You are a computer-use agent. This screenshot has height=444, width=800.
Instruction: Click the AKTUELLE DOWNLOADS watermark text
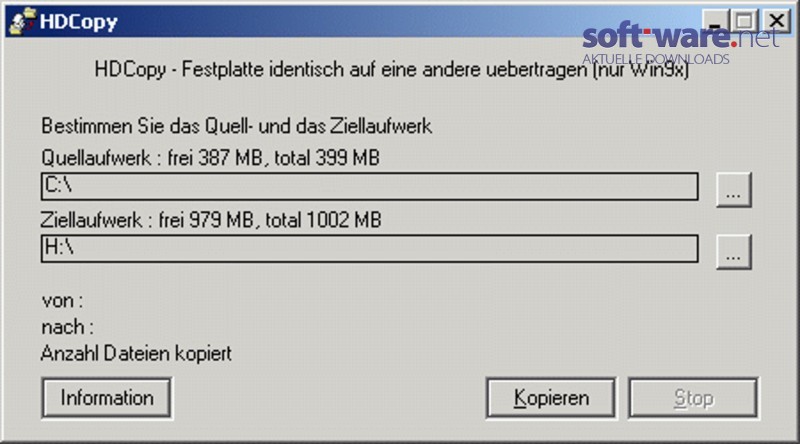tap(656, 59)
